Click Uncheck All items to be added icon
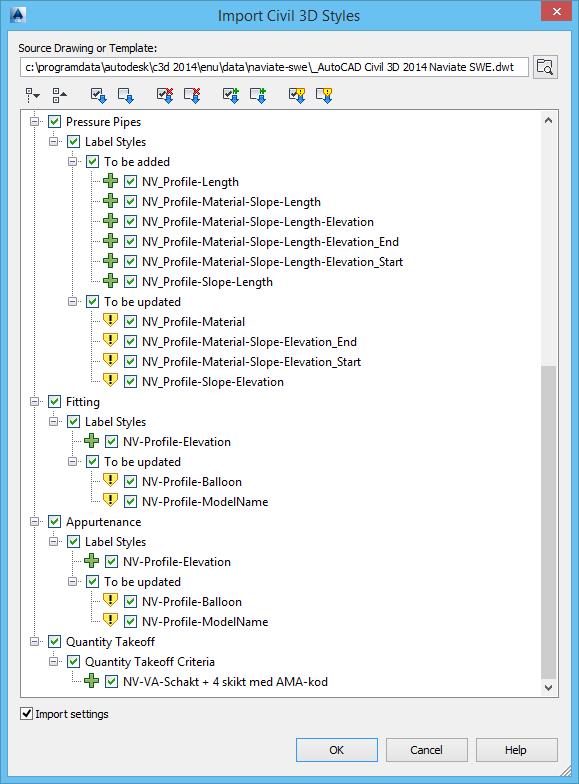Viewport: 579px width, 784px height. [x=258, y=95]
